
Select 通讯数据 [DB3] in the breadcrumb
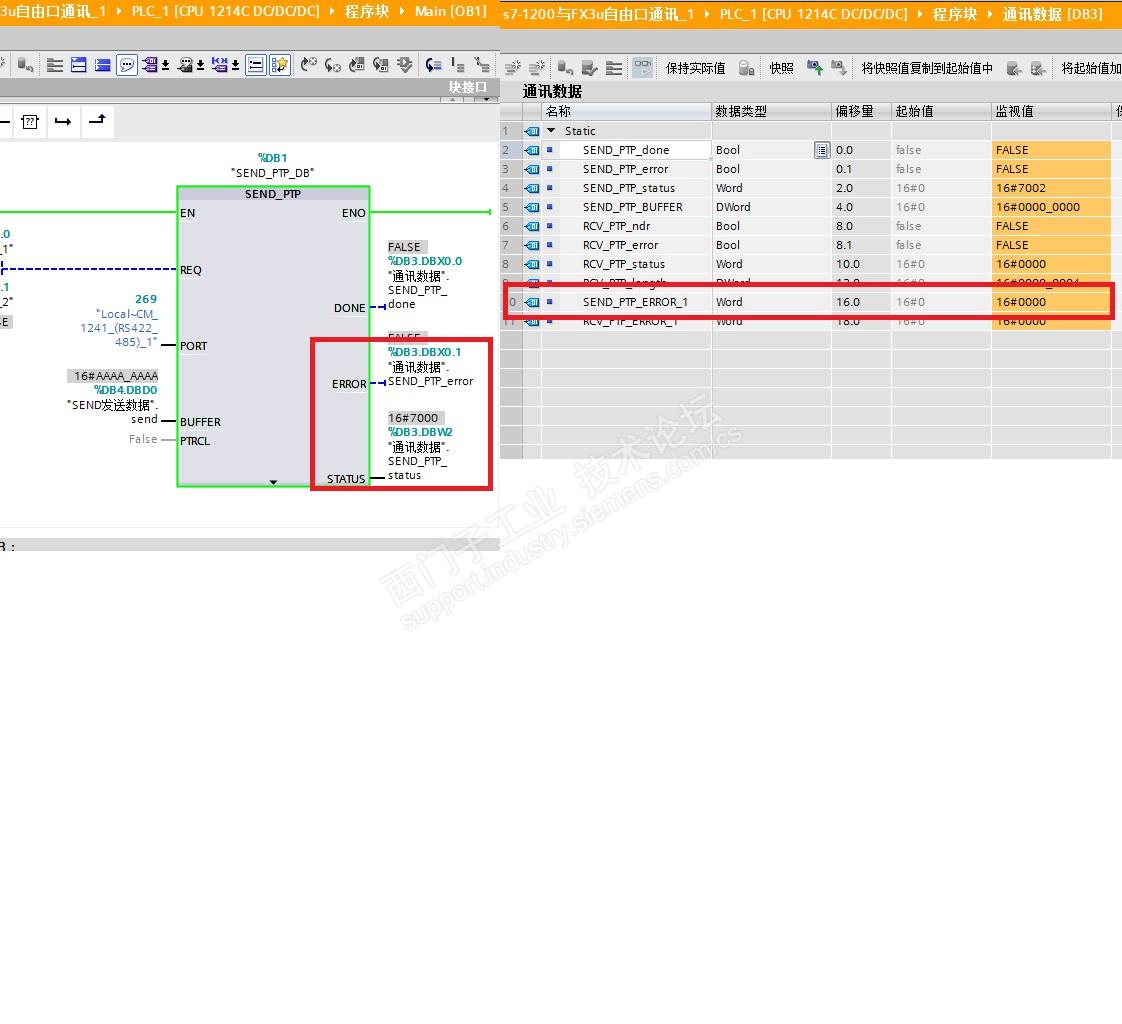tap(1052, 14)
